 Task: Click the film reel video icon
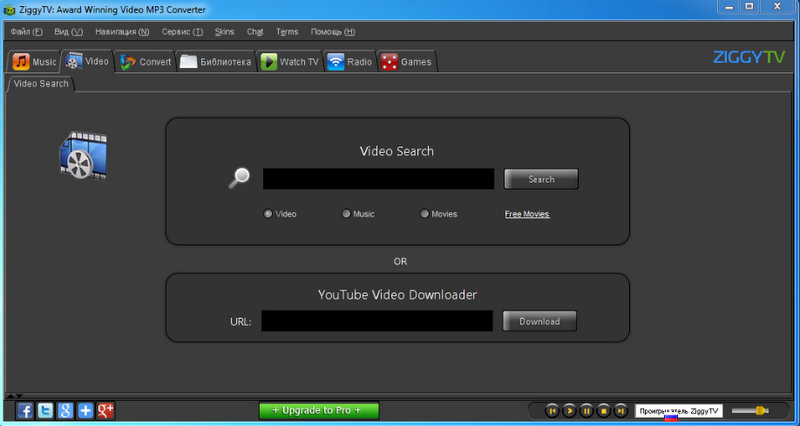pos(83,156)
